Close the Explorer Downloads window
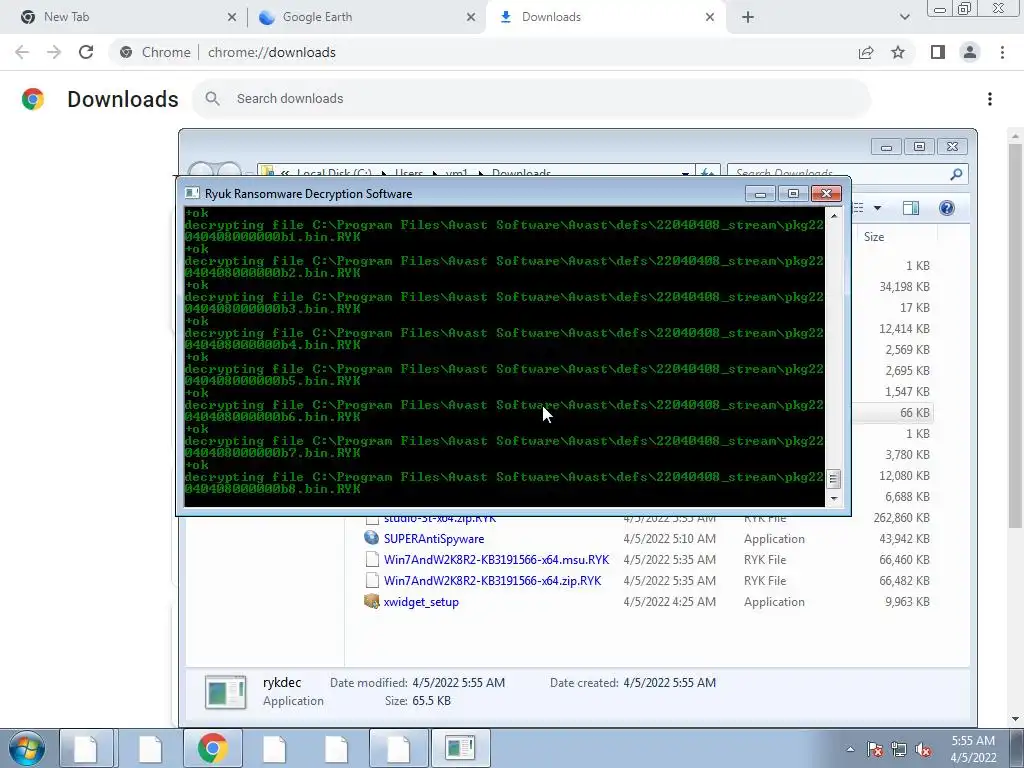Screen dimensions: 1024x768 952,147
